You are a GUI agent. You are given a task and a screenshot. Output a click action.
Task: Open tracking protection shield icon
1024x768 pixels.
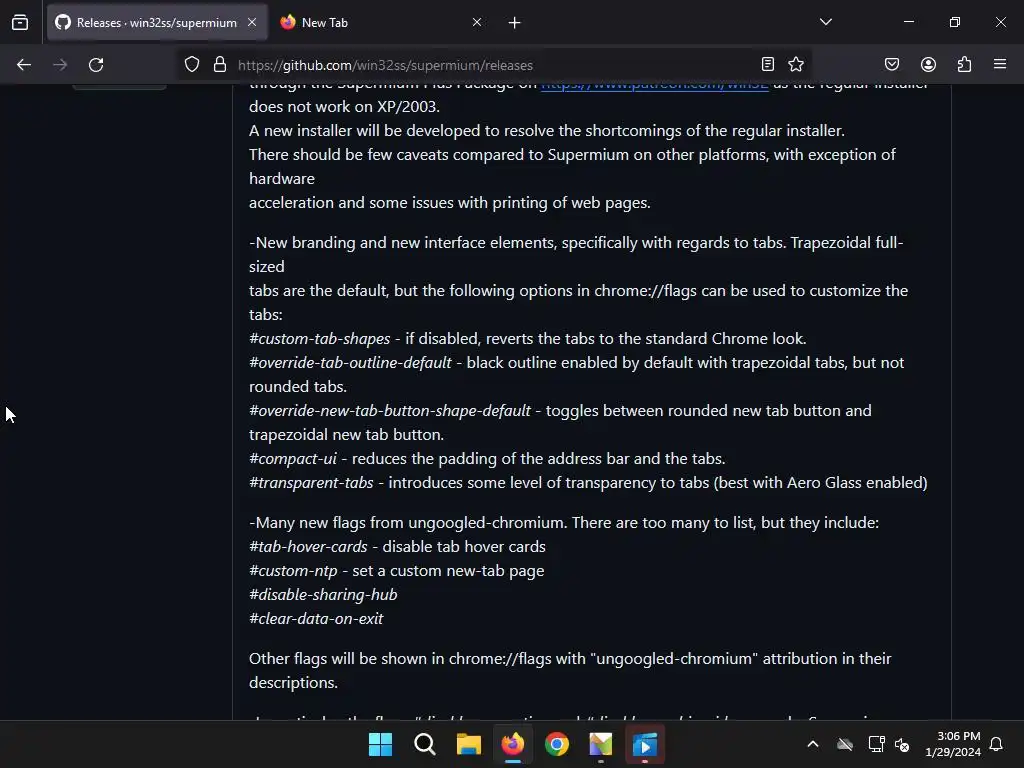click(191, 64)
